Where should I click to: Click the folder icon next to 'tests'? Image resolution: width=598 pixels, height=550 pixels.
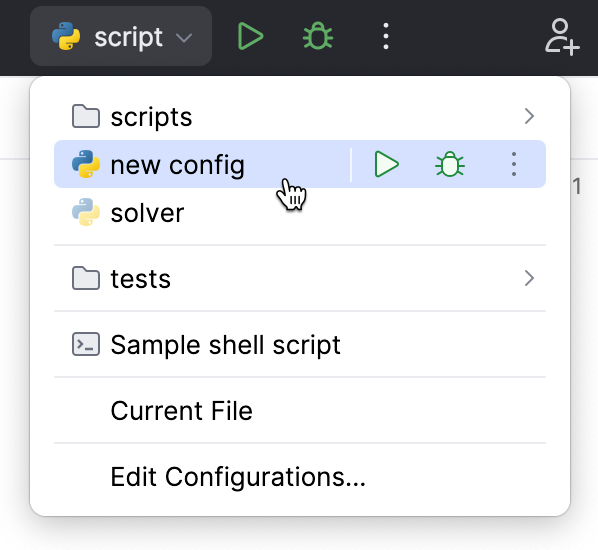point(86,278)
